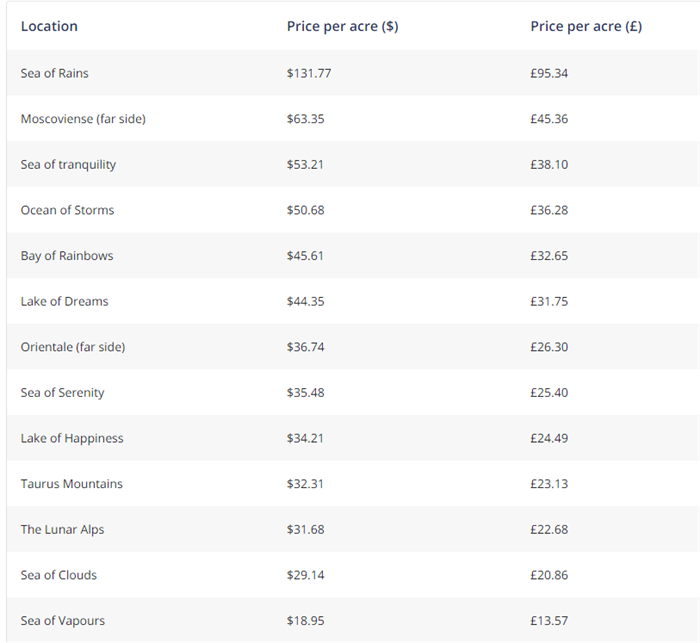
Task: Select The Lunar Alps cell
Action: [62, 529]
